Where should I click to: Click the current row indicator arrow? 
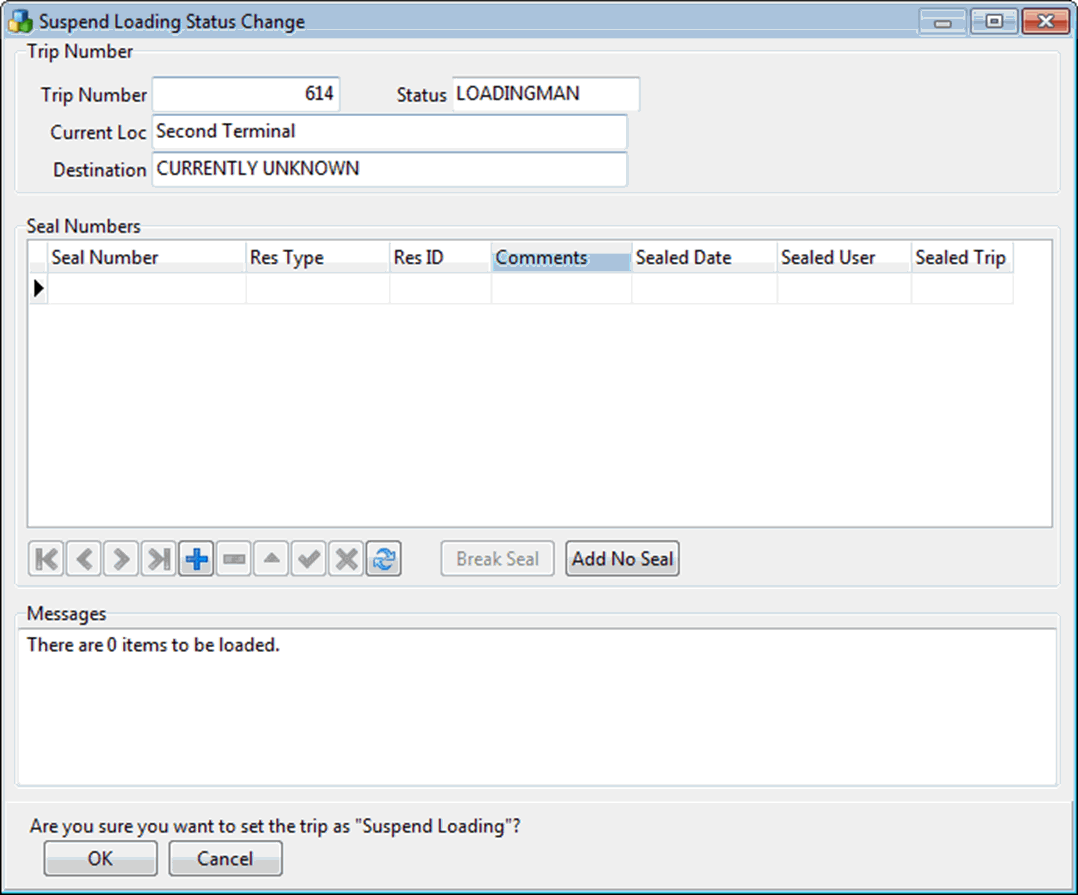[x=38, y=288]
